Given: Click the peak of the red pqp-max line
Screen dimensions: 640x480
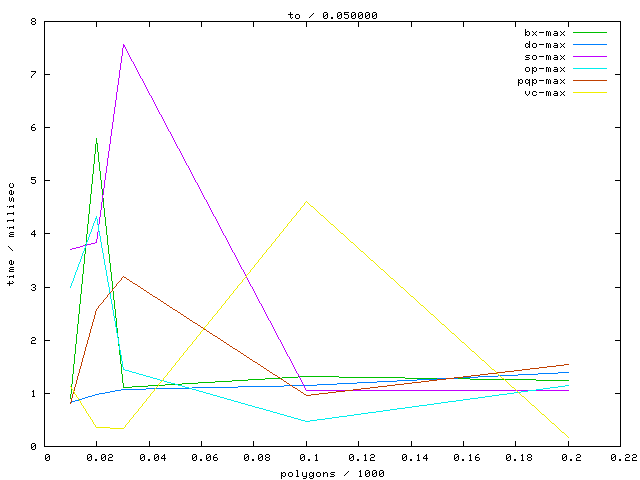Looking at the screenshot, I should pos(123,276).
